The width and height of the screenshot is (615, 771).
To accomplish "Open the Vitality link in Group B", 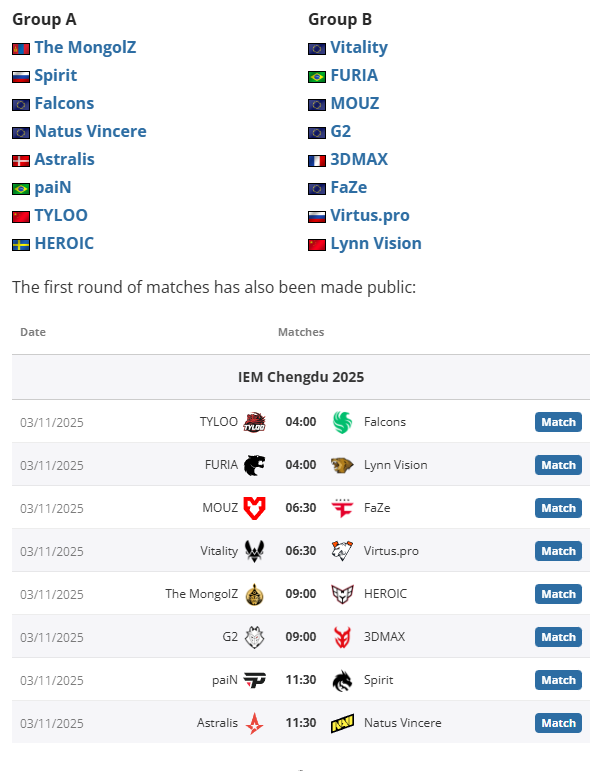I will [359, 47].
